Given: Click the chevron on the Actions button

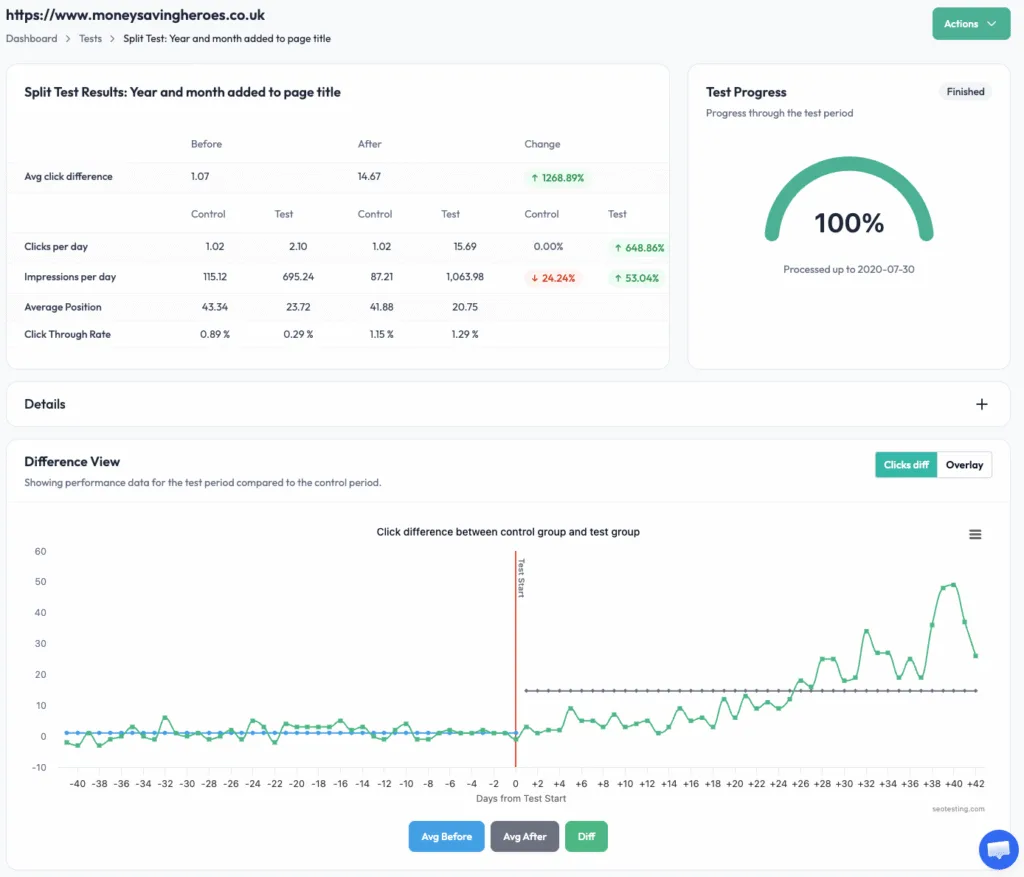Looking at the screenshot, I should point(990,23).
